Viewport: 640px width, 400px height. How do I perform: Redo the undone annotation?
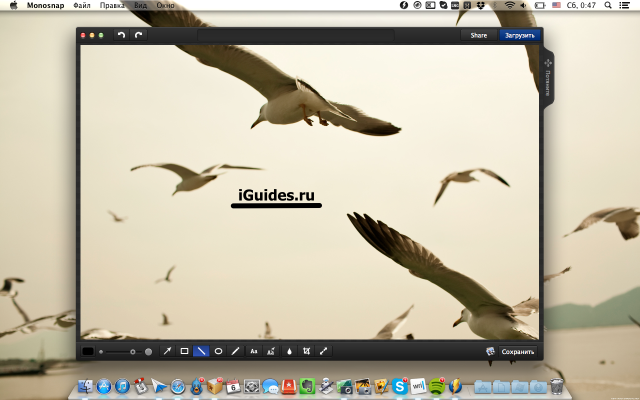[139, 35]
